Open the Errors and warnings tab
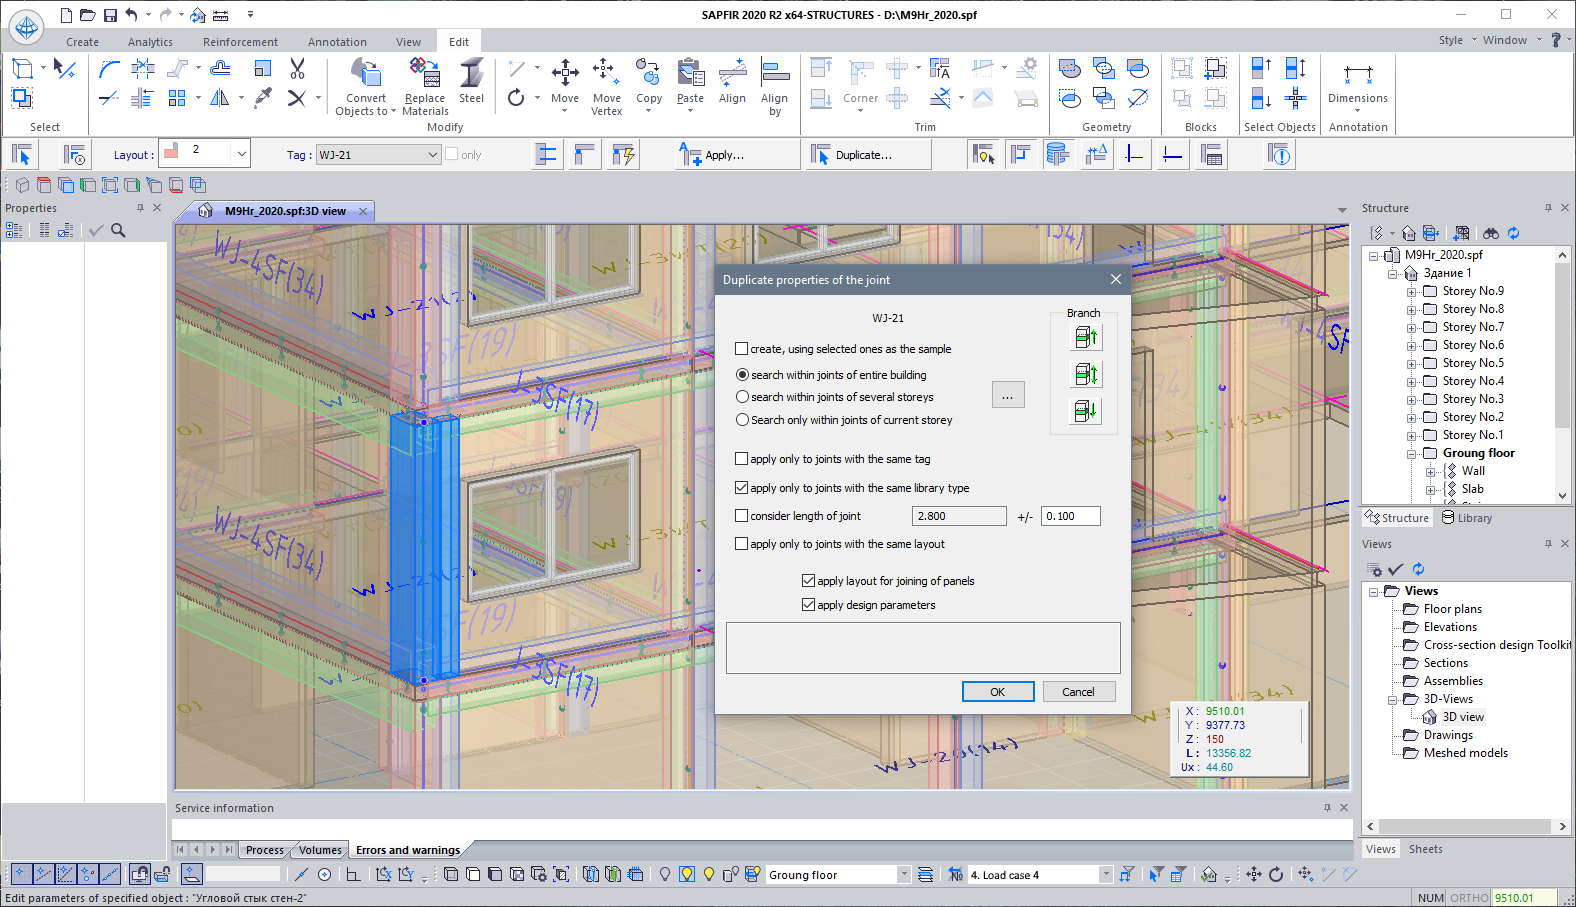The width and height of the screenshot is (1576, 907). [407, 850]
